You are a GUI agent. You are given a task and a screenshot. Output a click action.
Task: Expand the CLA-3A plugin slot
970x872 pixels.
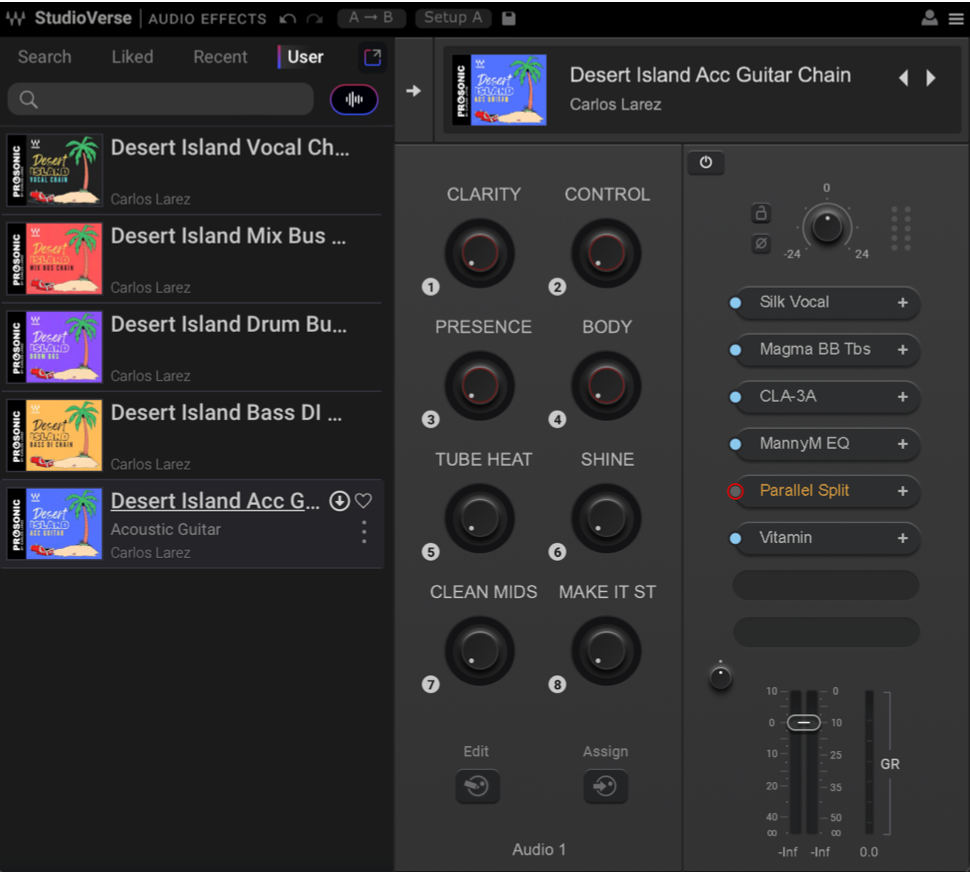click(x=902, y=397)
